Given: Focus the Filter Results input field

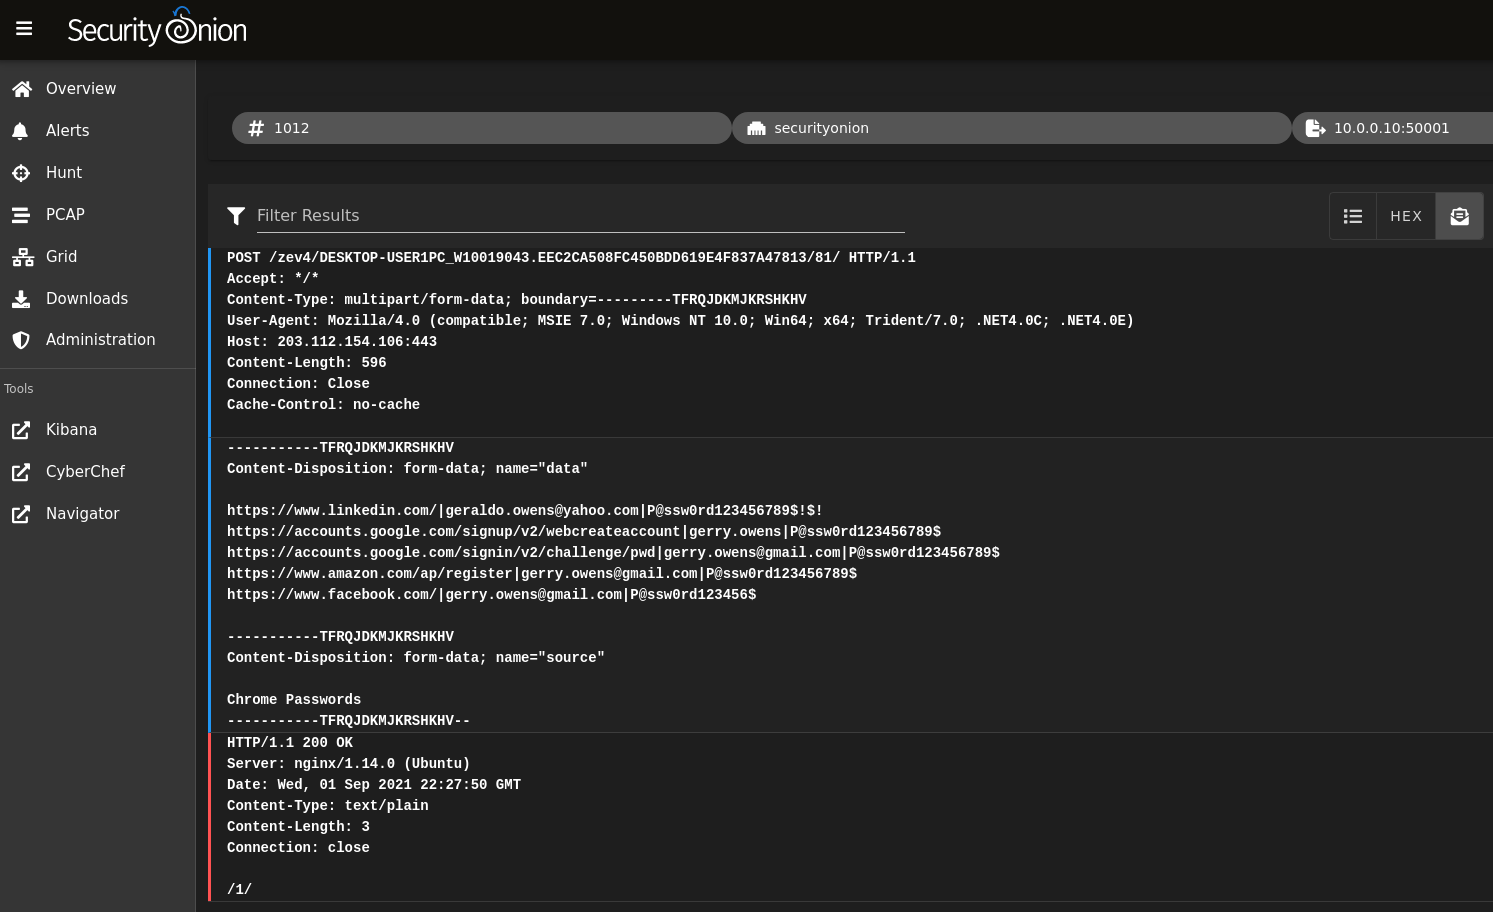Looking at the screenshot, I should tap(581, 216).
